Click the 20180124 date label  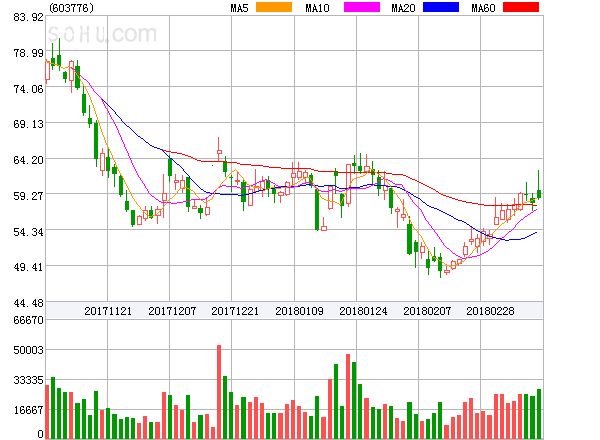(x=363, y=311)
